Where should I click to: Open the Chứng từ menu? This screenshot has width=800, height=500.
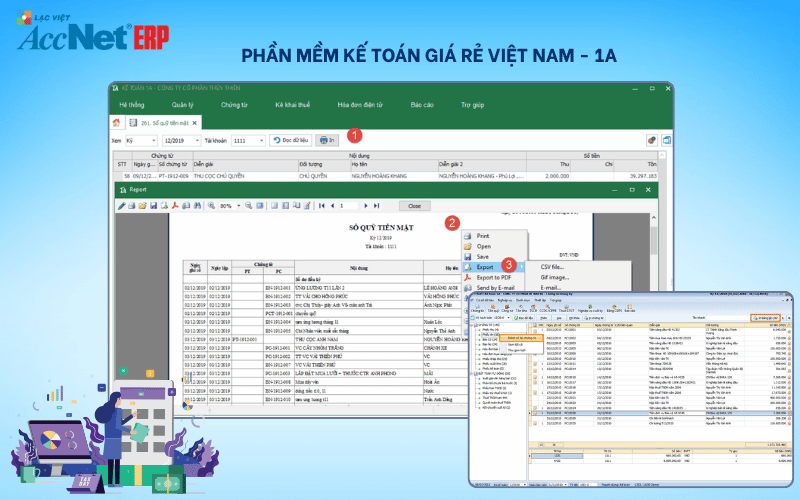tap(234, 105)
